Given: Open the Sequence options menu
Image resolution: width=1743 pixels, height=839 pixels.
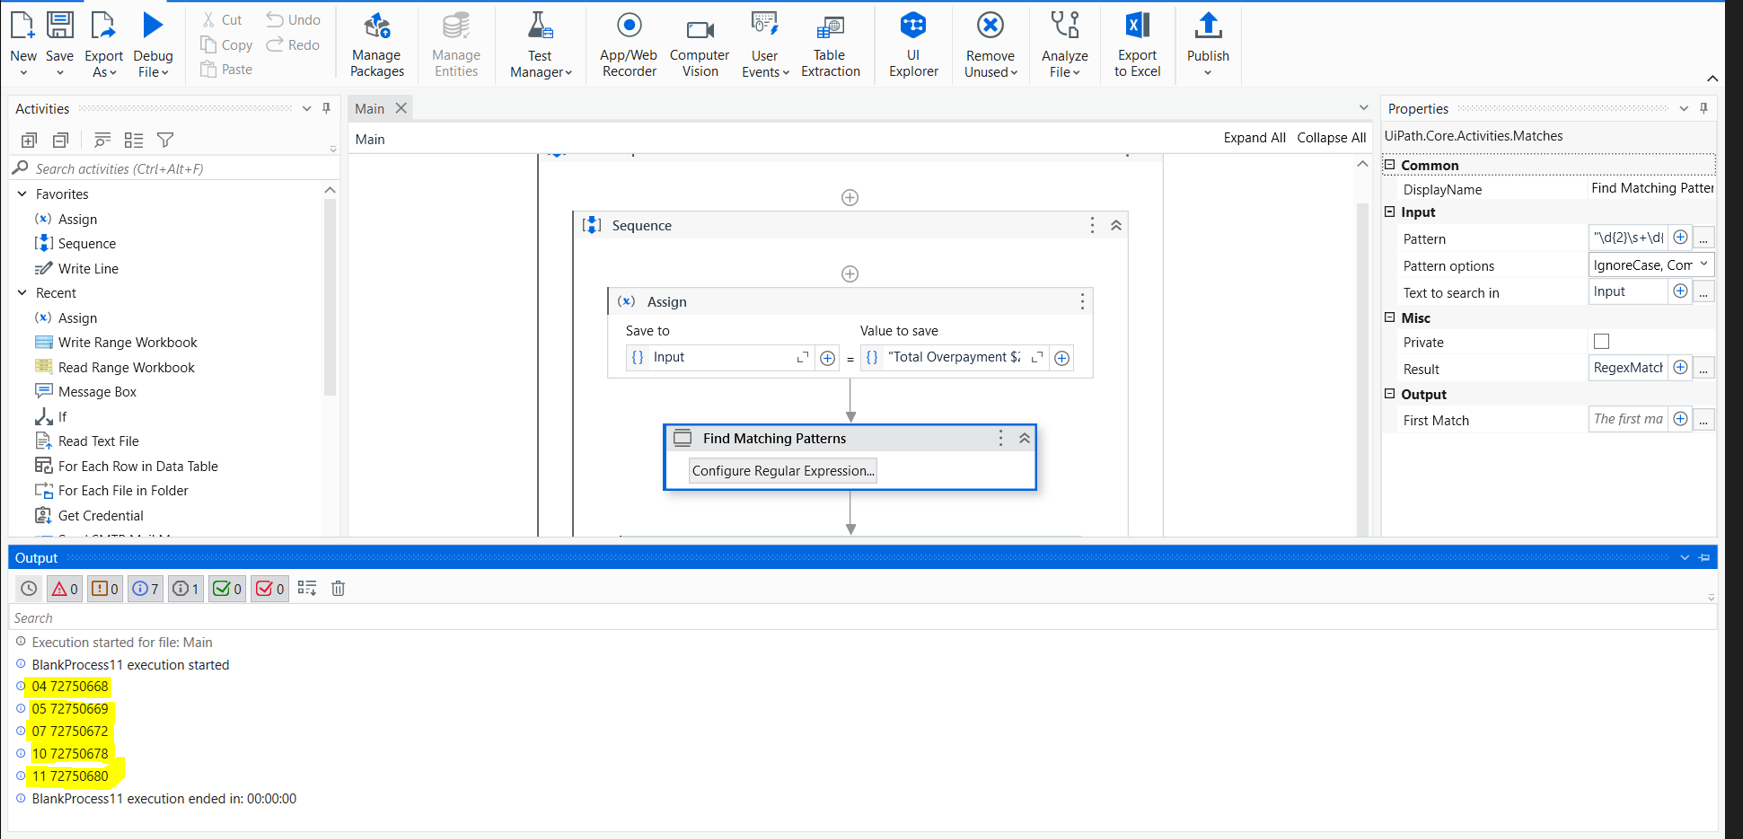Looking at the screenshot, I should pos(1092,226).
